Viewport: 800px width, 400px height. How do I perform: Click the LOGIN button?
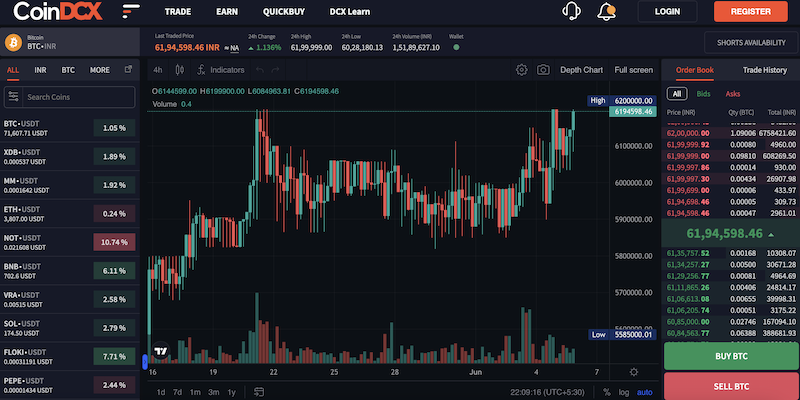click(667, 11)
